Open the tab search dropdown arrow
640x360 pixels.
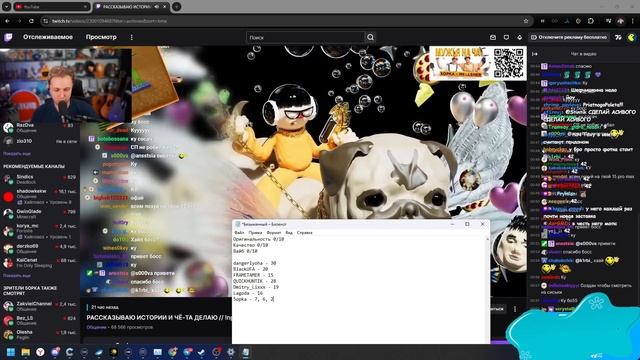tap(7, 7)
